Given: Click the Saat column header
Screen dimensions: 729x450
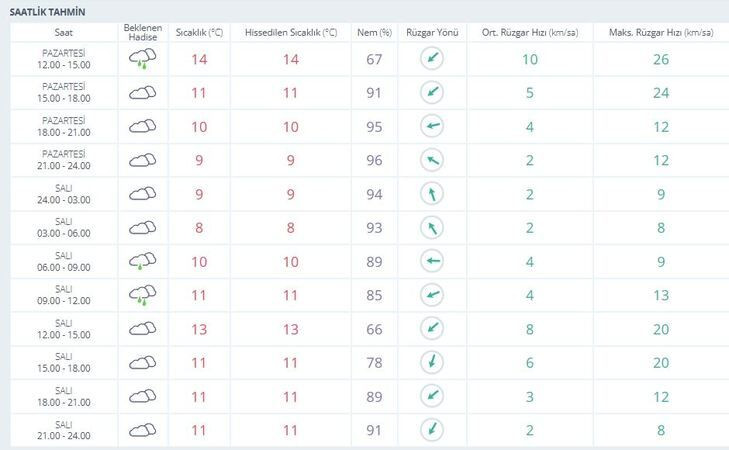Looking at the screenshot, I should click(64, 33).
